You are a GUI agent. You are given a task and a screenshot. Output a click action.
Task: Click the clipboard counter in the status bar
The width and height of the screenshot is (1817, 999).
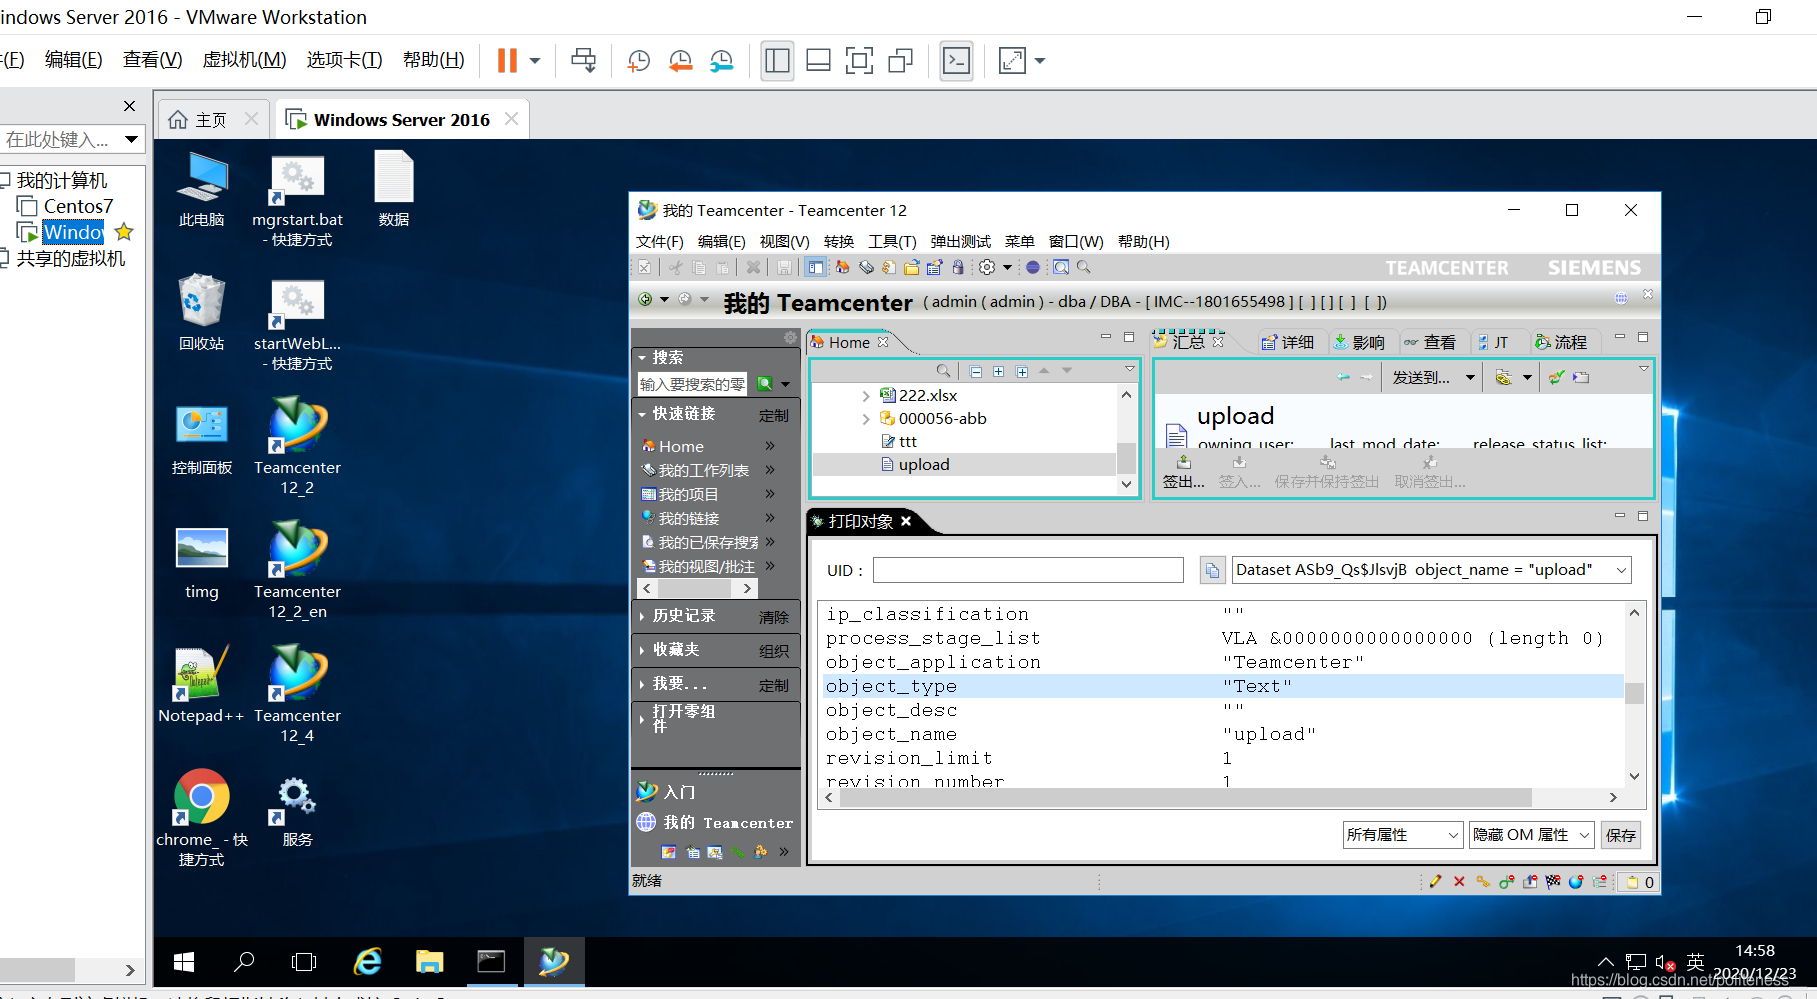(x=1638, y=882)
